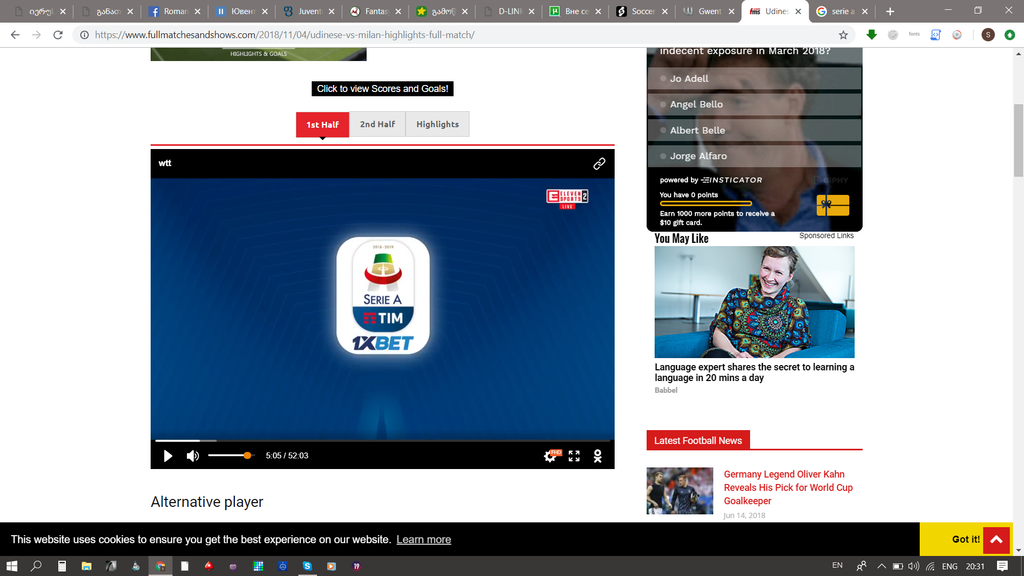Copy the video link via chain icon
Screen dimensions: 1024x576
click(x=599, y=163)
